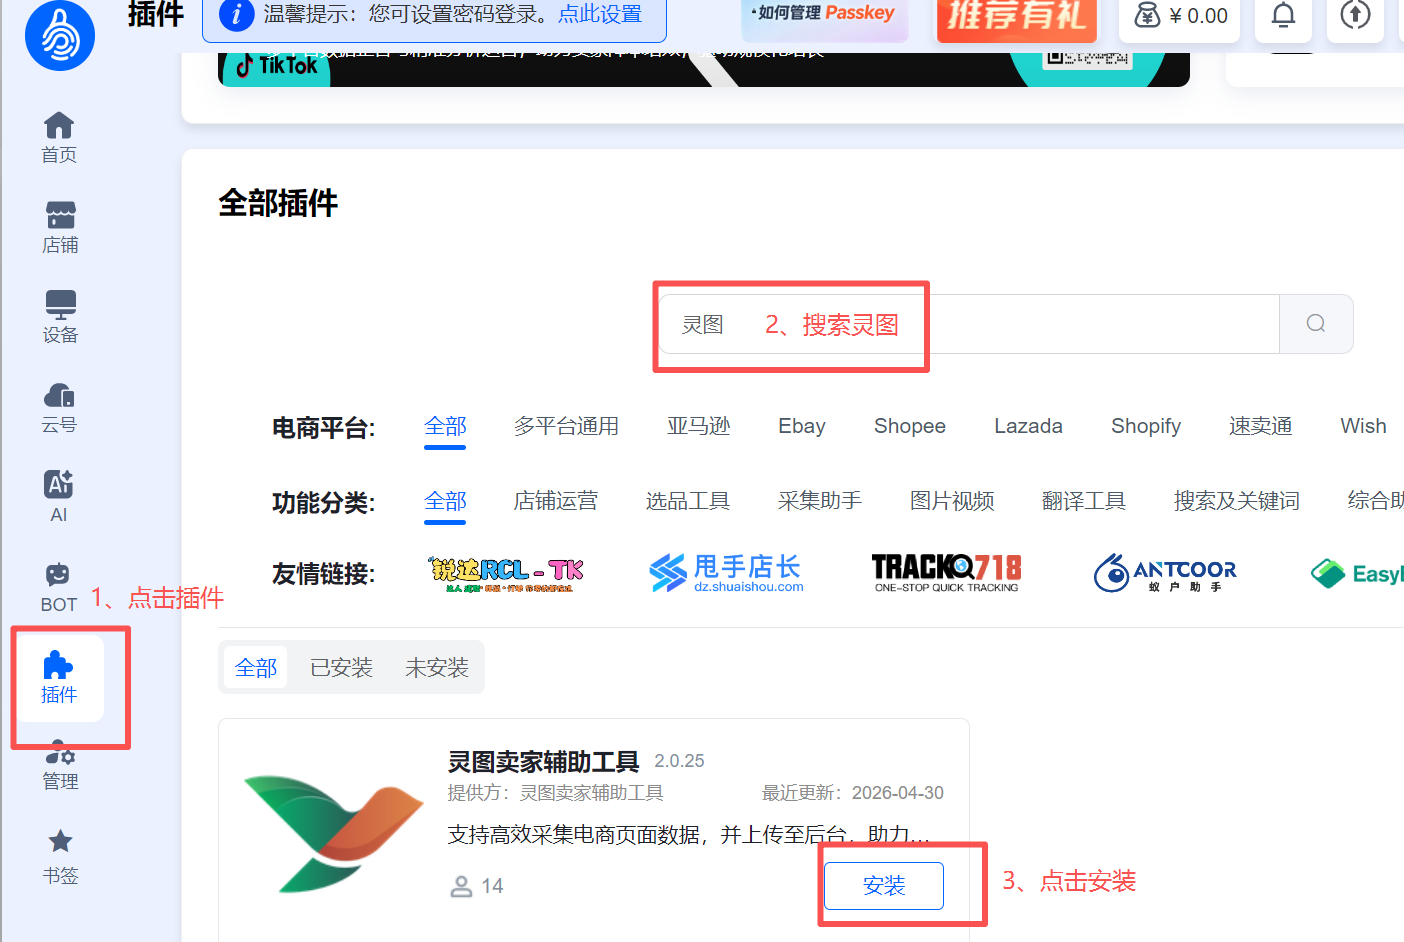Filter platform by Wish
Screen dimensions: 1404x942
click(1363, 426)
